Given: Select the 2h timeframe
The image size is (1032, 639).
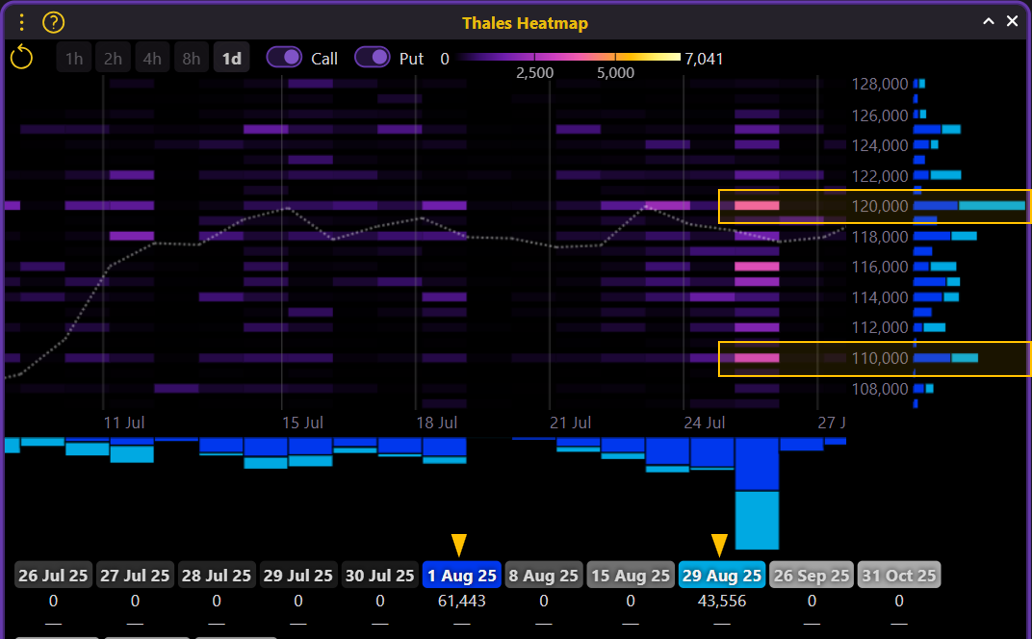Looking at the screenshot, I should point(113,59).
